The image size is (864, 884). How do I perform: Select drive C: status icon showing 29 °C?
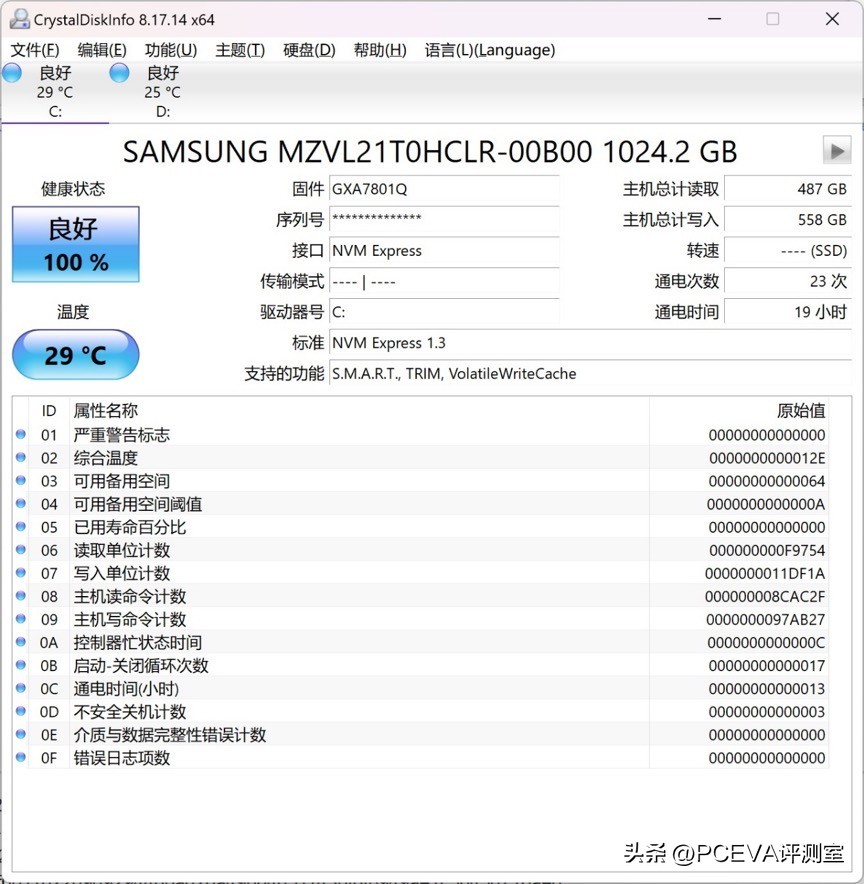pyautogui.click(x=12, y=72)
